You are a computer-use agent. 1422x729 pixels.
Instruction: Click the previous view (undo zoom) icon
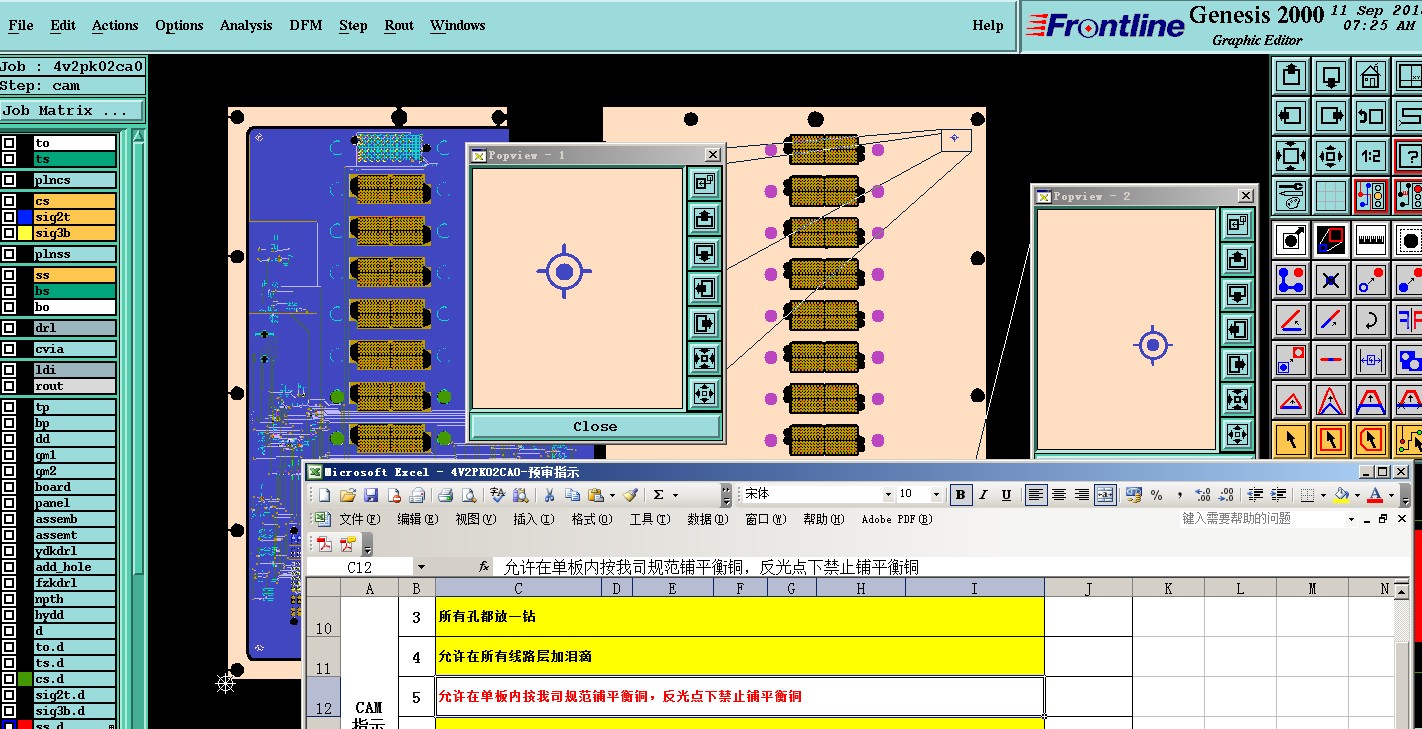(x=1371, y=116)
